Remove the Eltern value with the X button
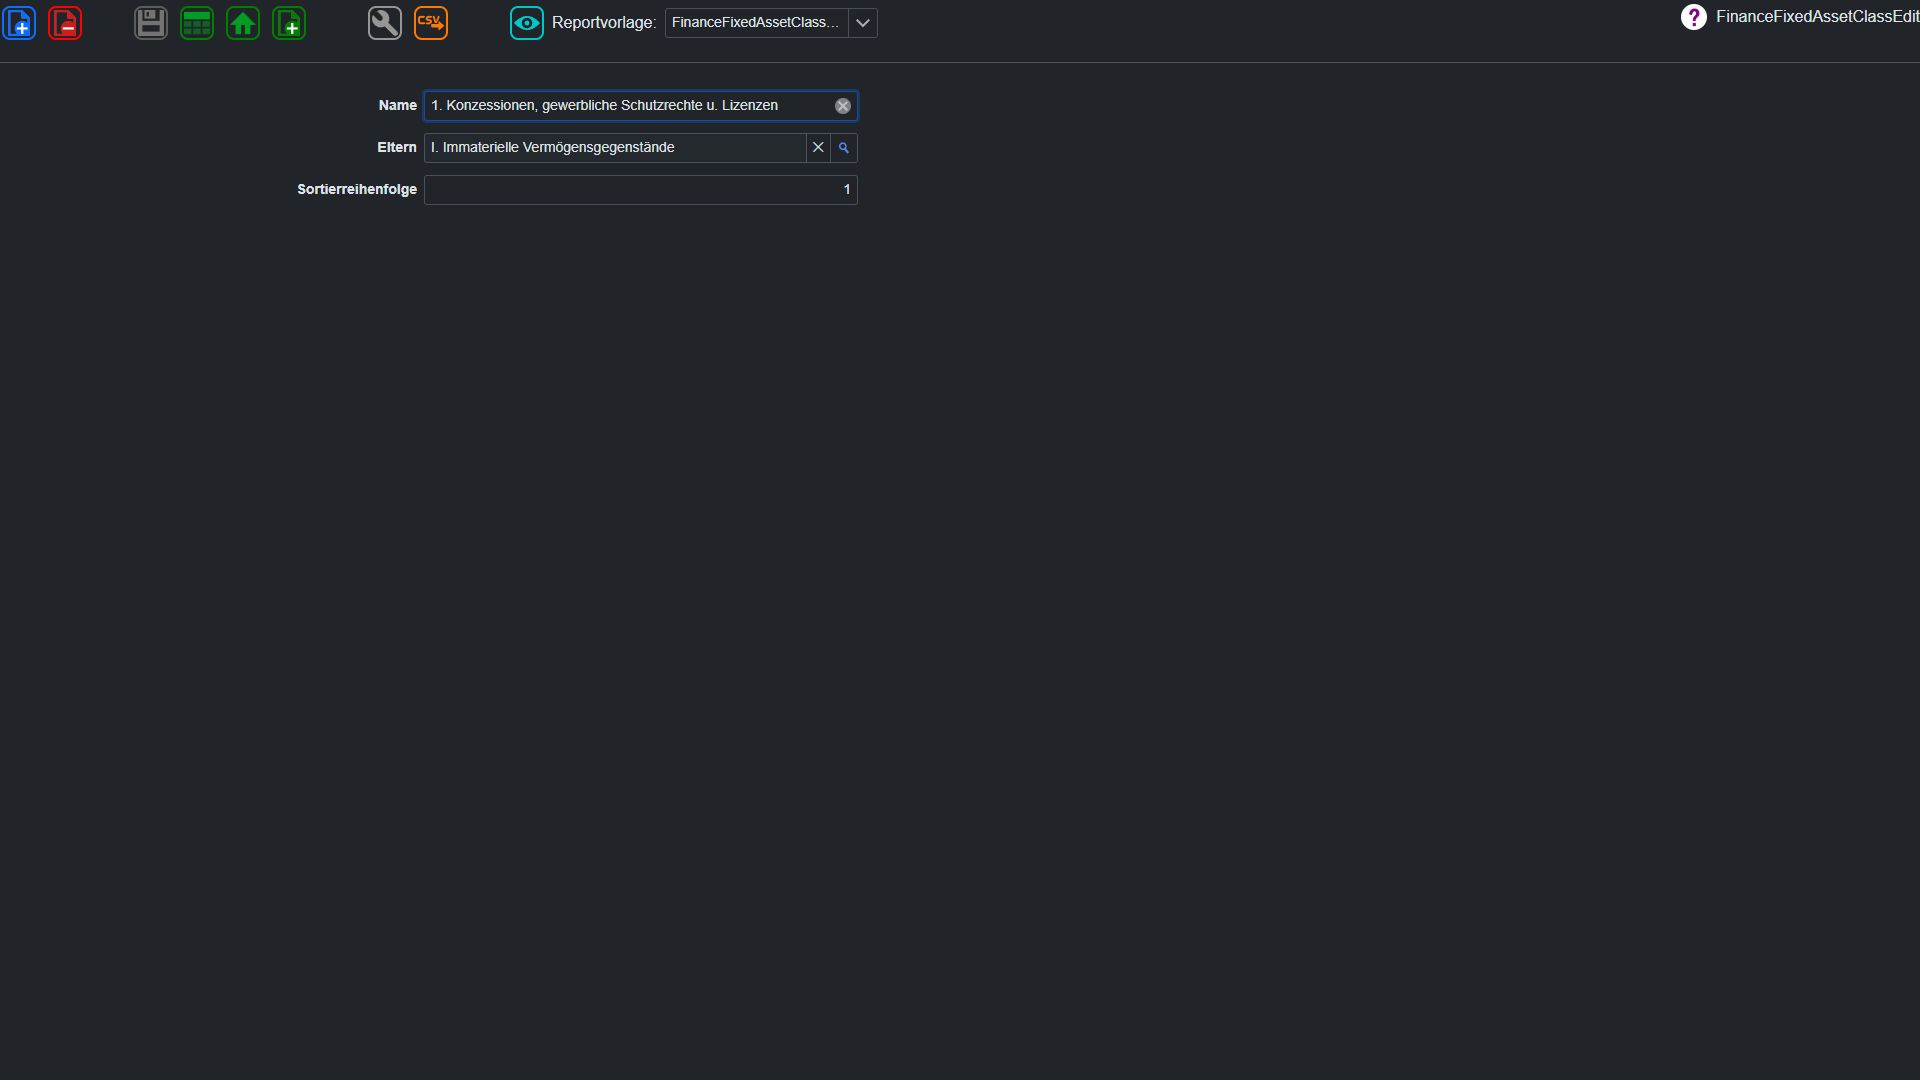Image resolution: width=1920 pixels, height=1080 pixels. coord(818,148)
